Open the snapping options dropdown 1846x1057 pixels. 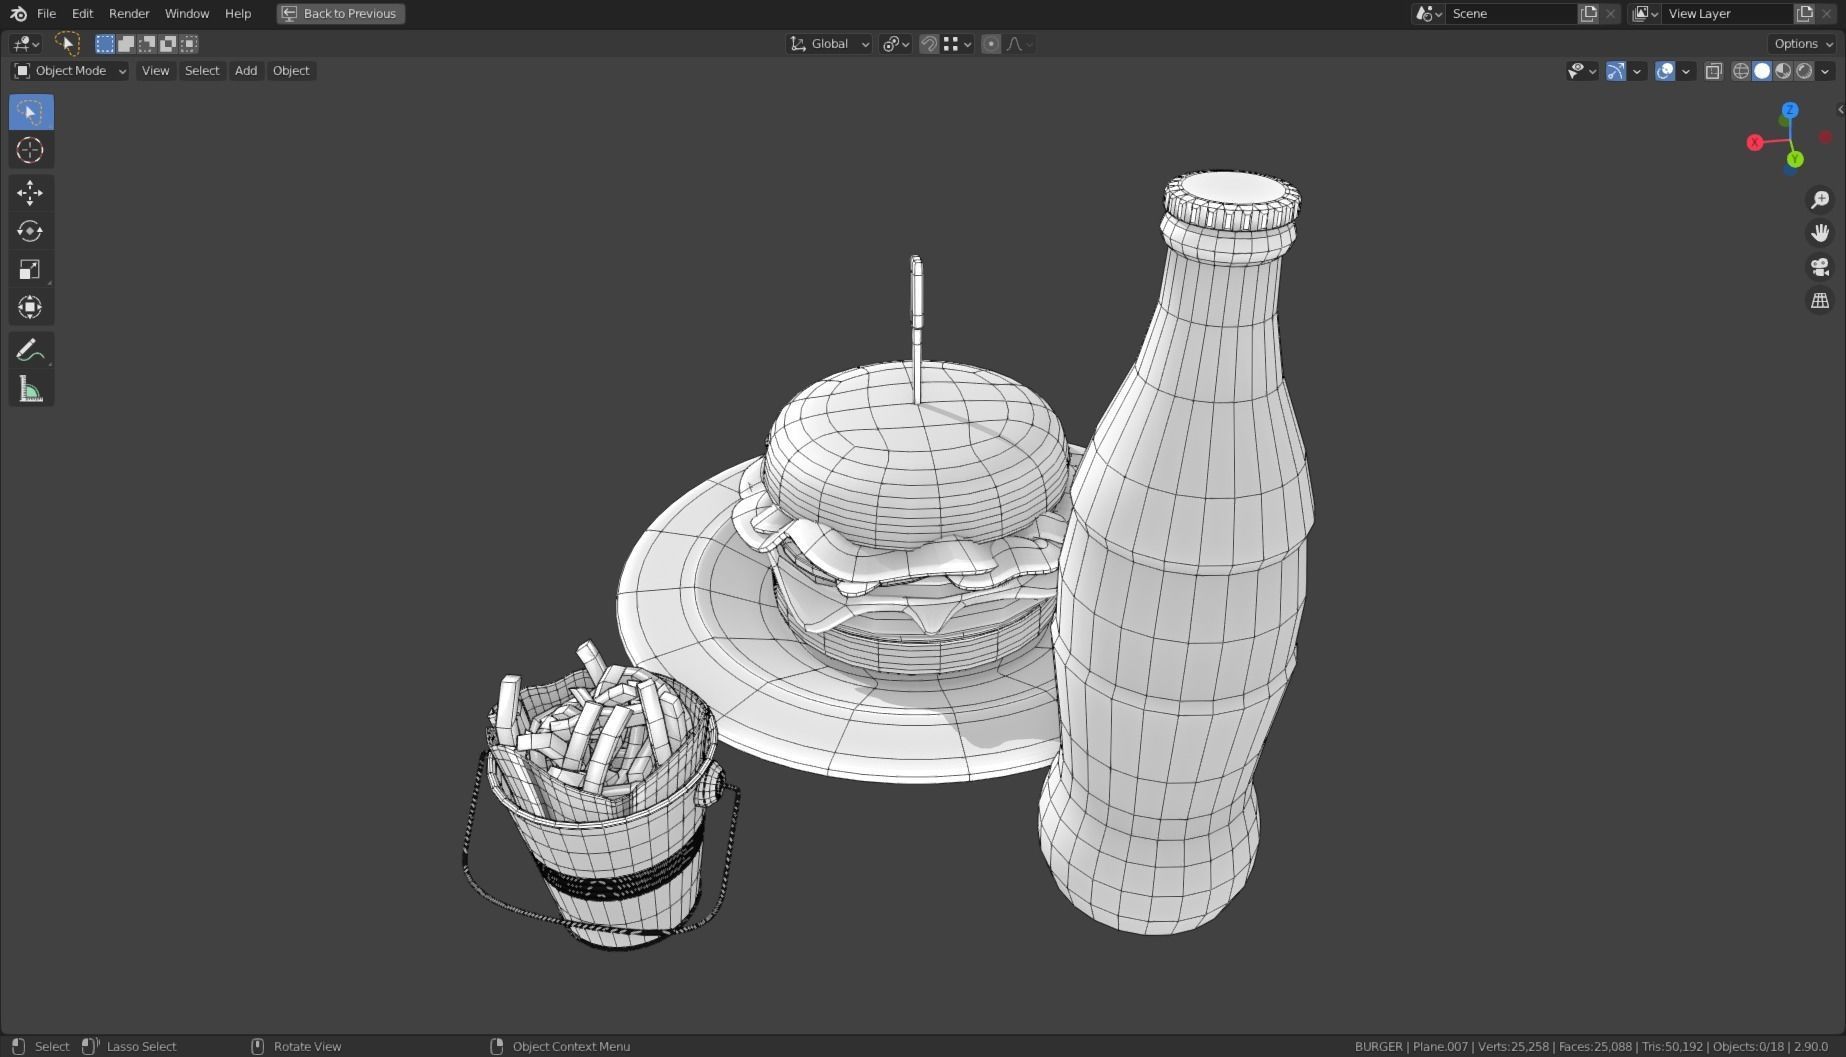[957, 43]
